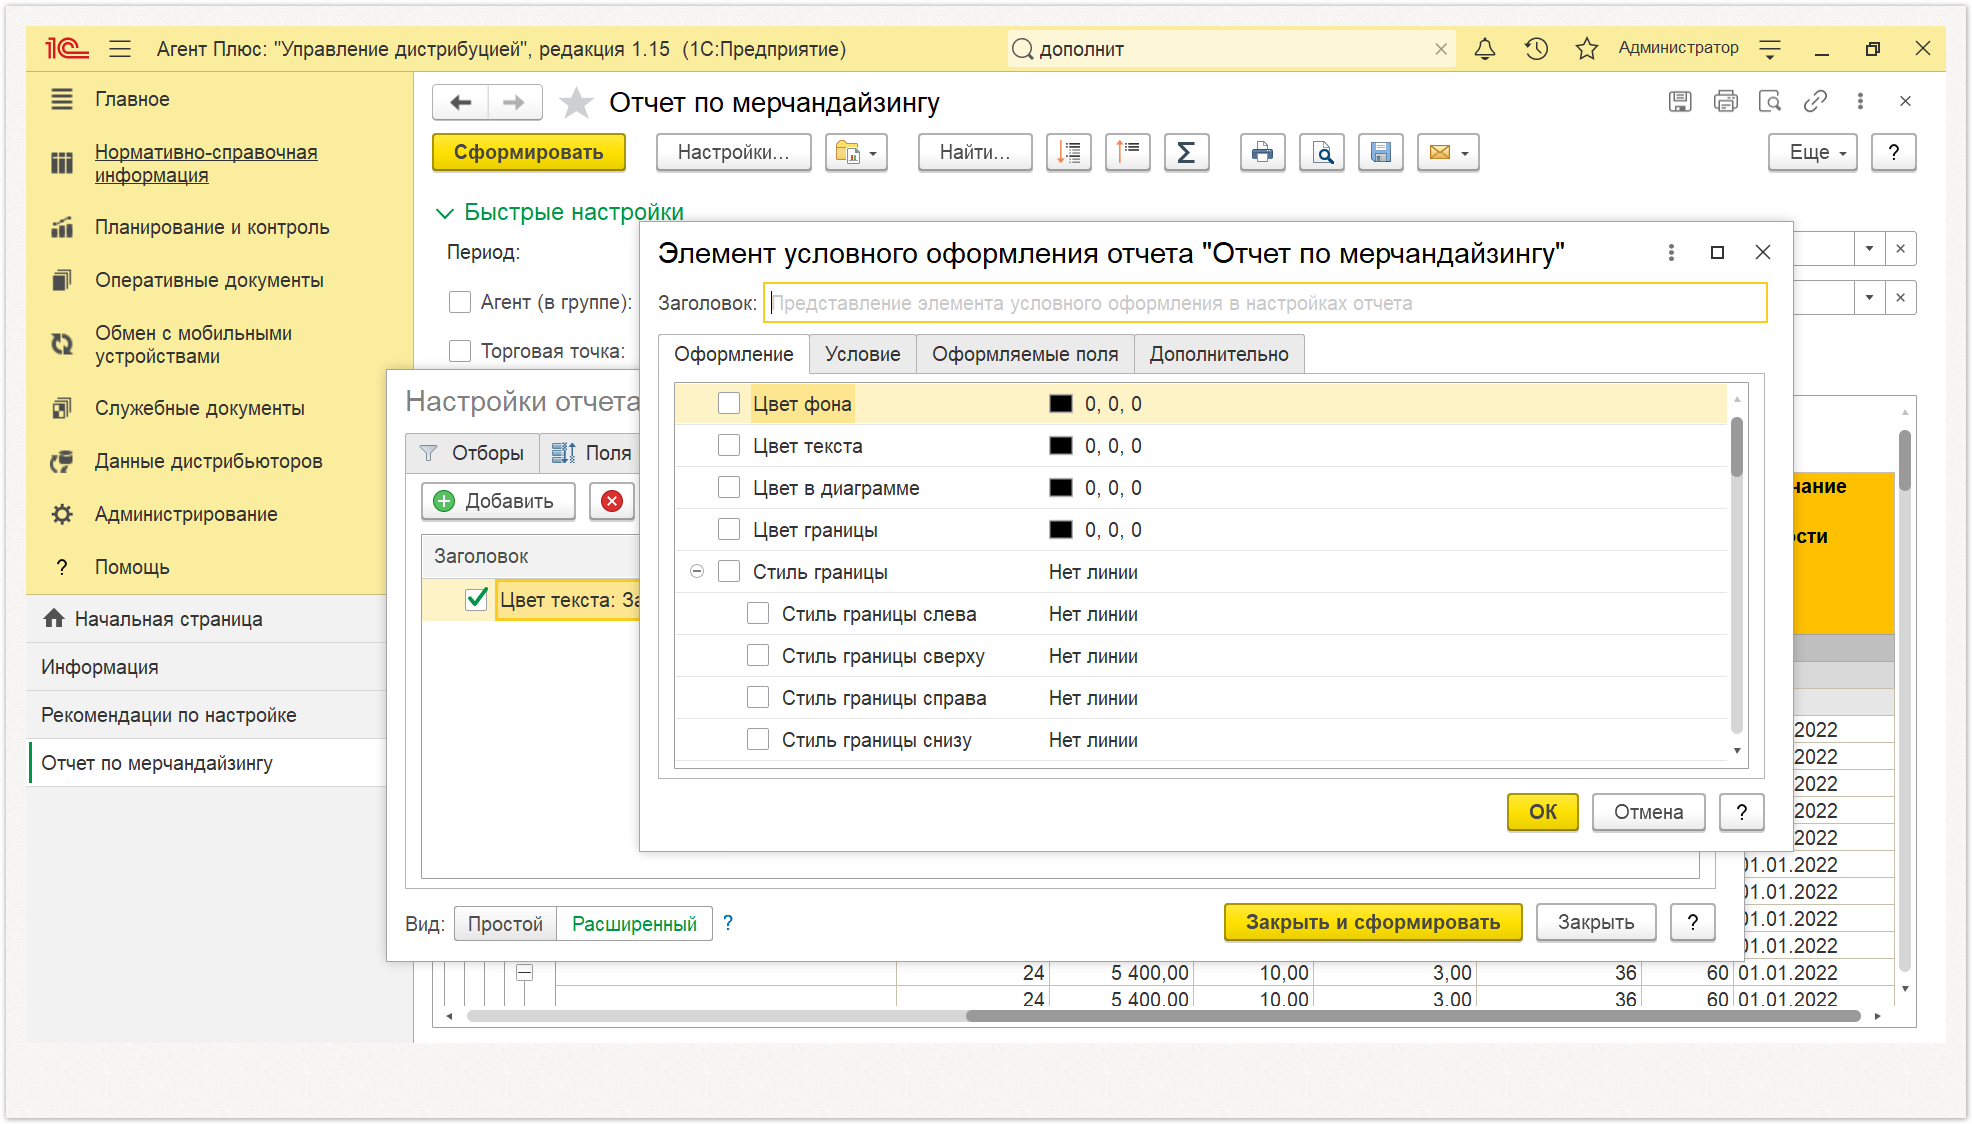Clear the search field with X icon
This screenshot has width=1972, height=1124.
click(1441, 49)
